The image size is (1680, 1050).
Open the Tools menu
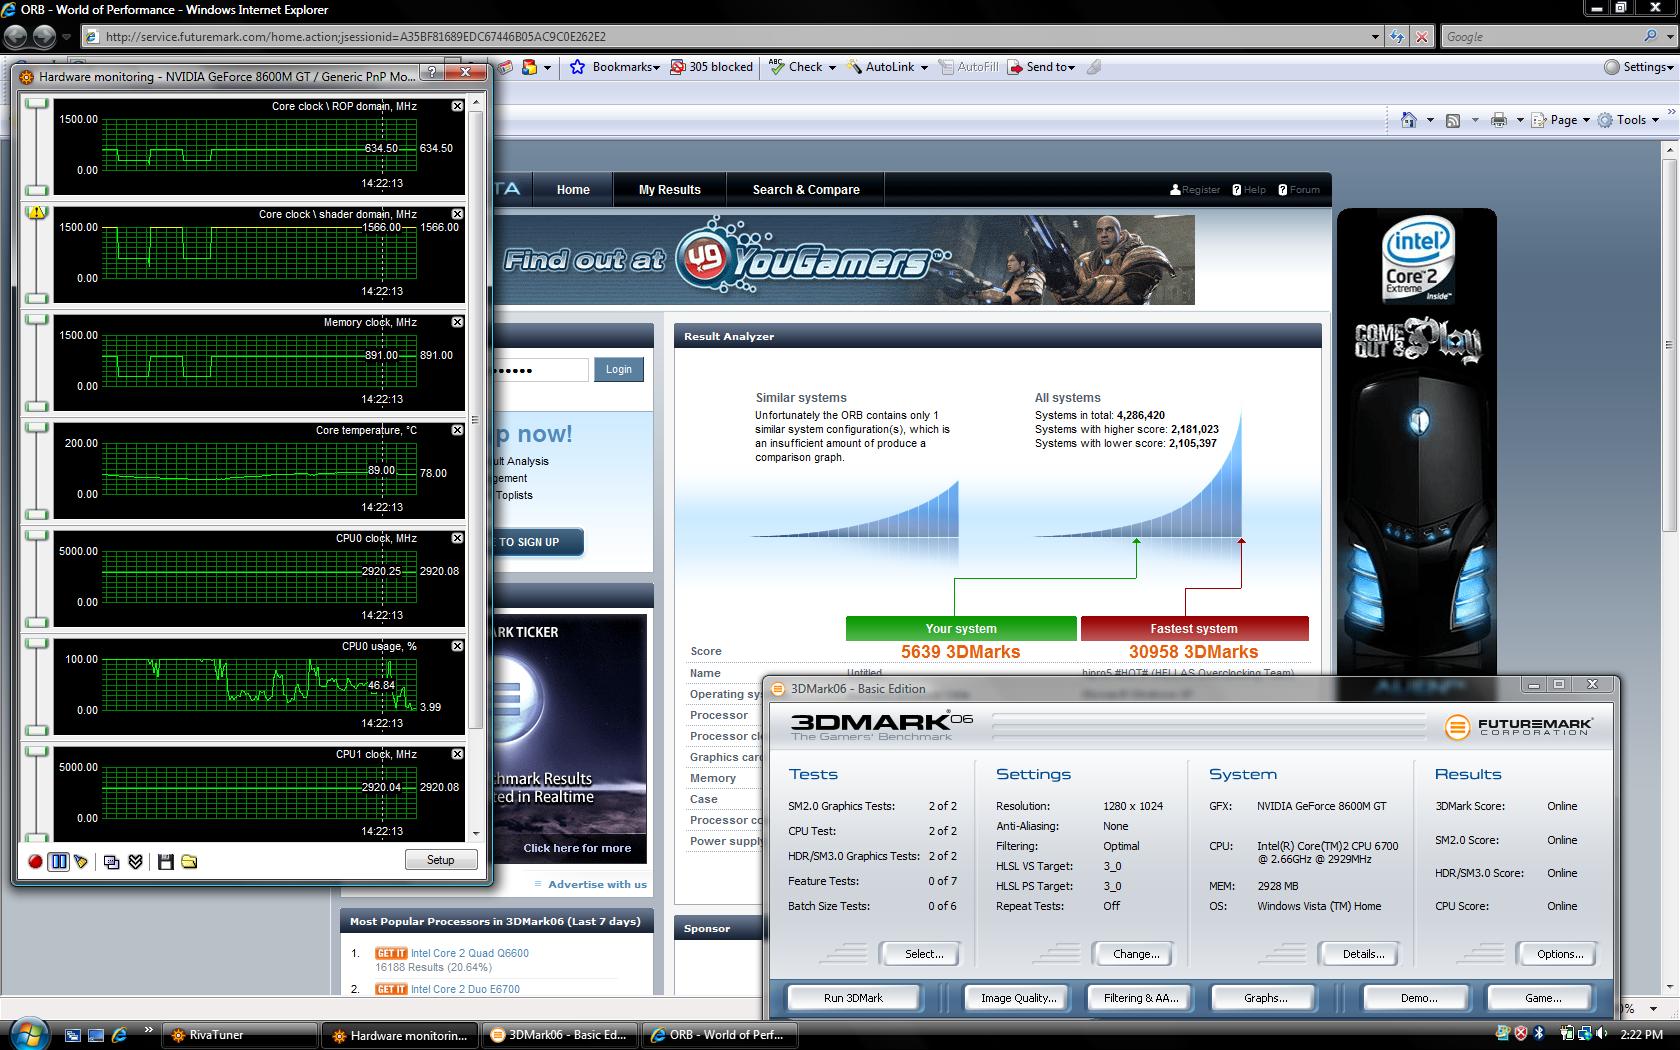1628,120
